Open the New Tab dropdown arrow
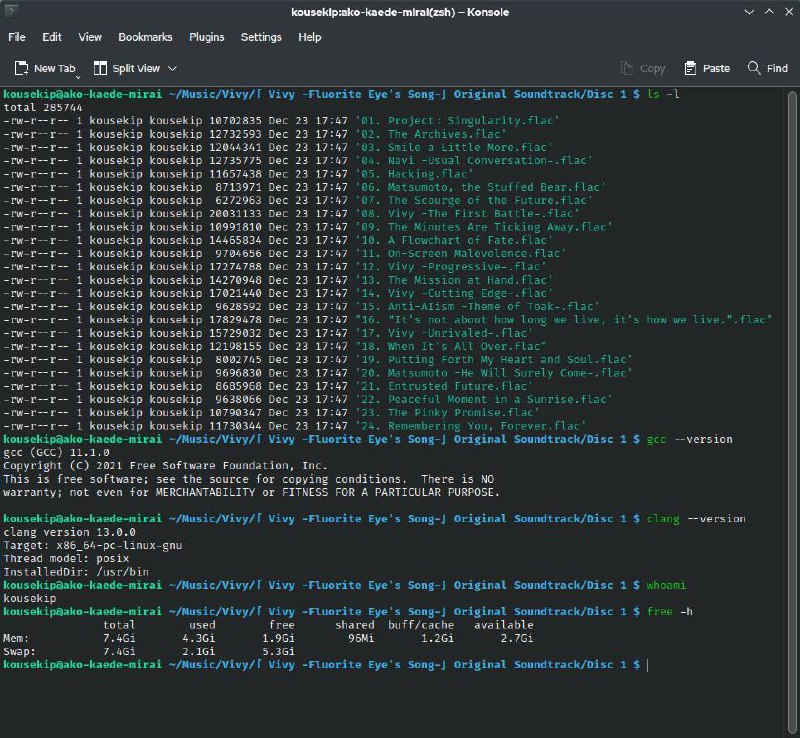Viewport: 800px width, 738px height. 78,77
